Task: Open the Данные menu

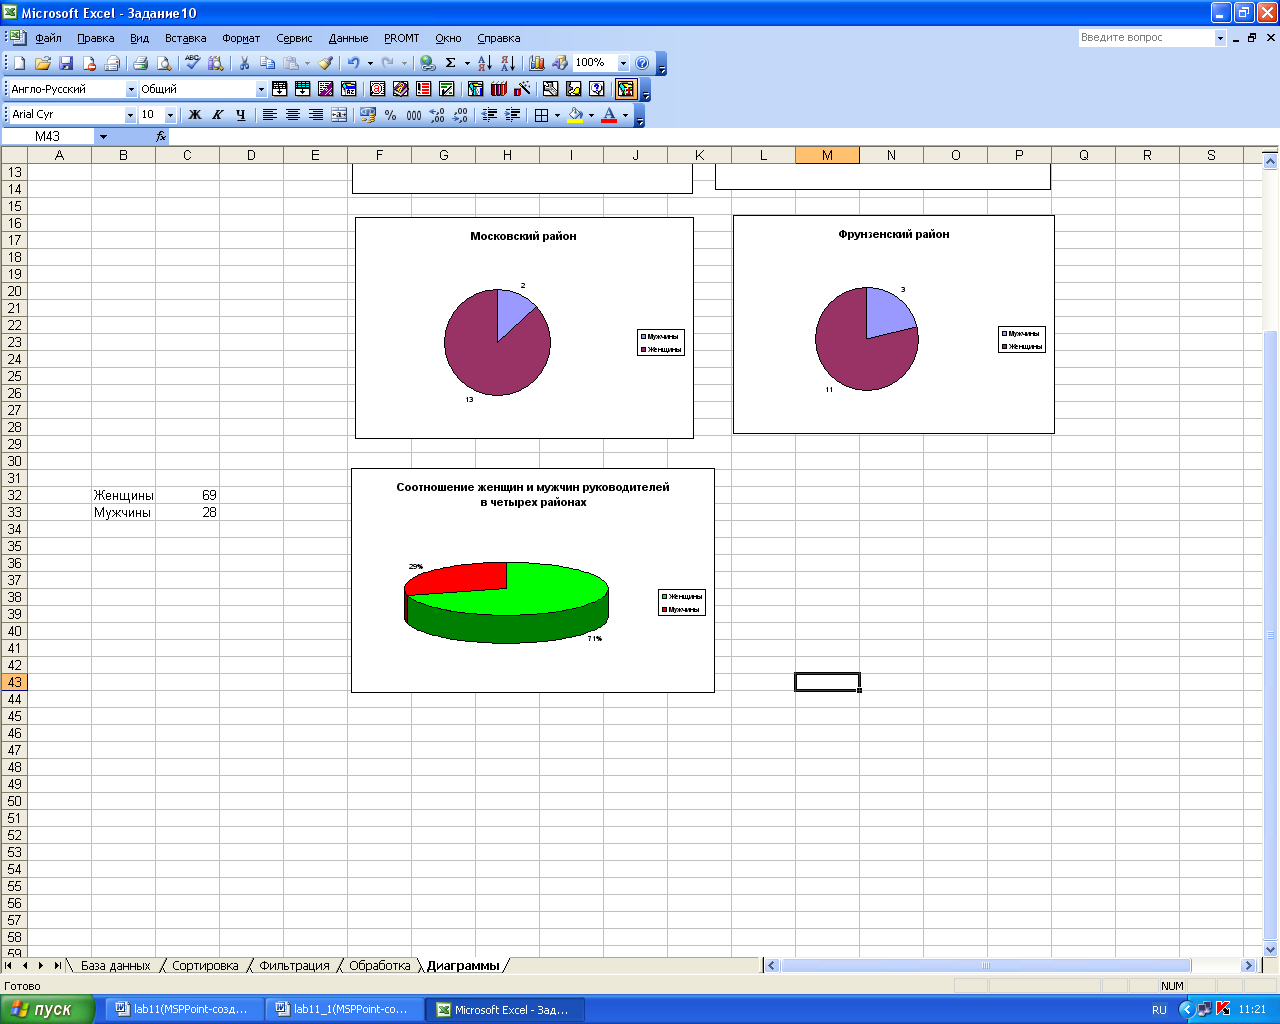Action: click(348, 38)
